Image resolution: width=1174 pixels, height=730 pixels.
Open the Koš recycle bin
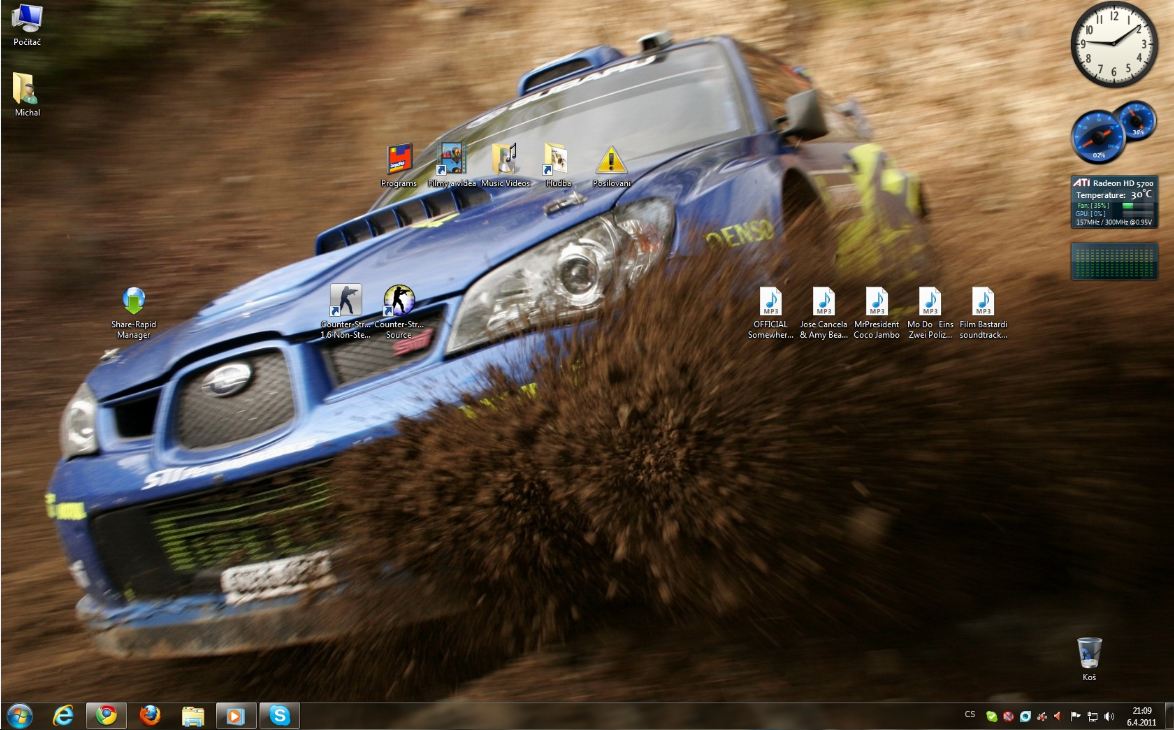(1089, 653)
